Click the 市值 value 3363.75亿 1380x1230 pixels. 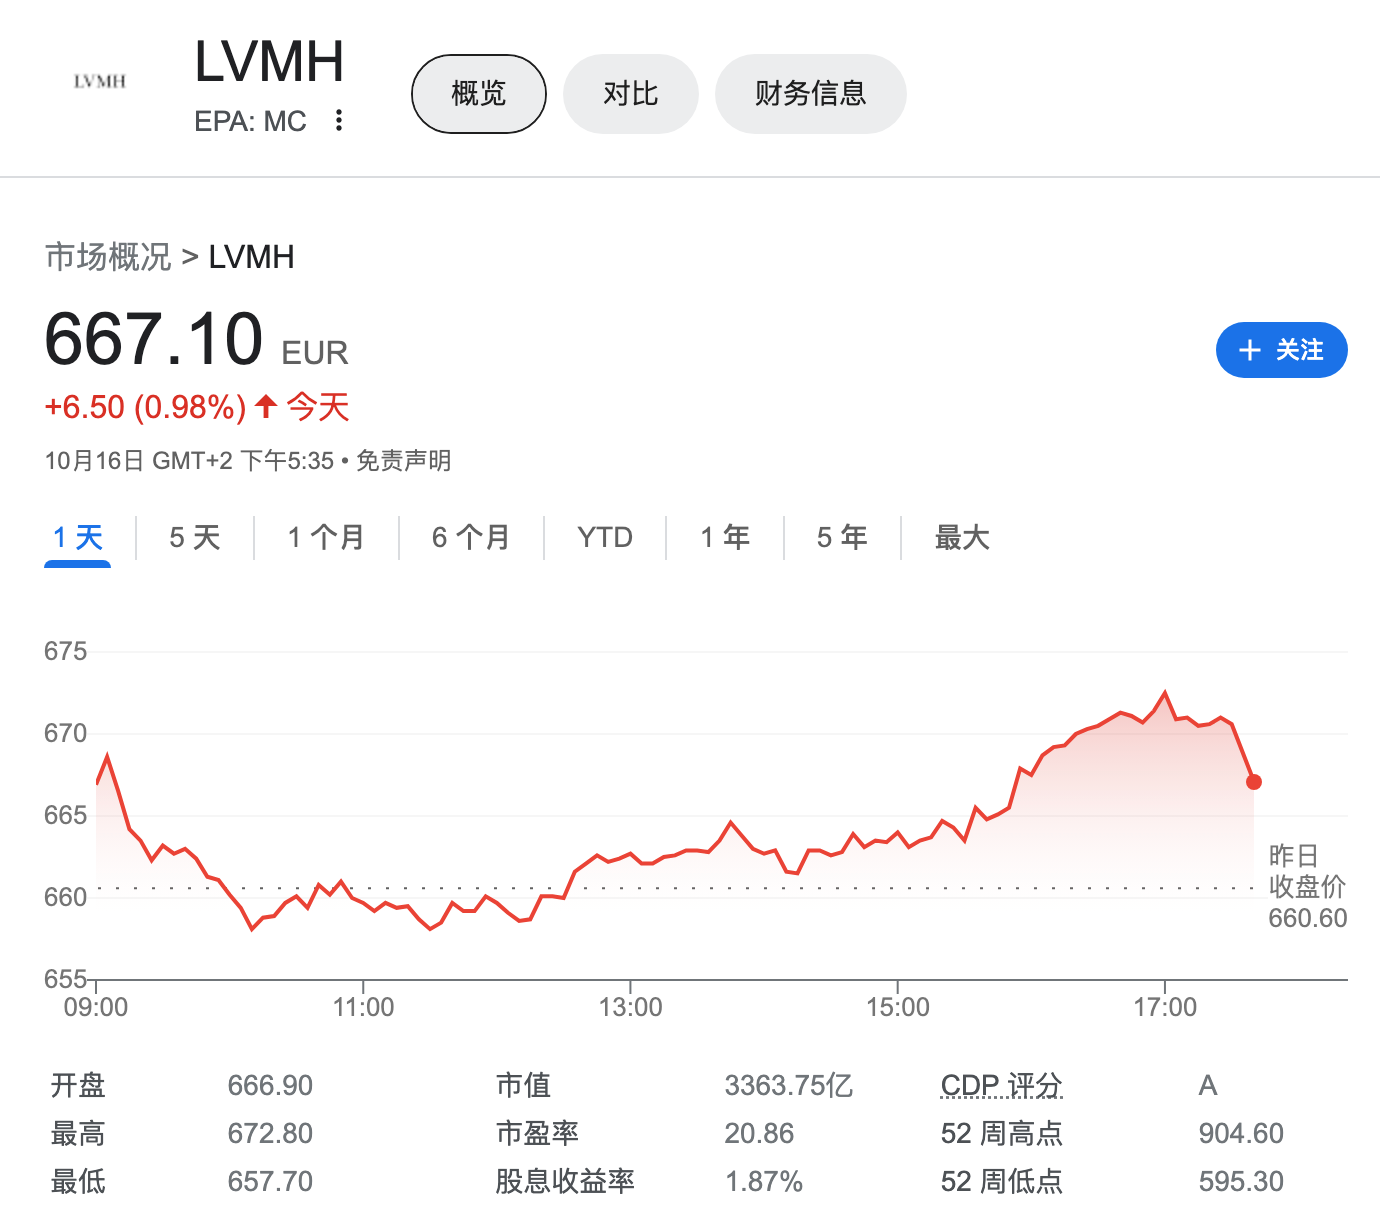coord(789,1085)
